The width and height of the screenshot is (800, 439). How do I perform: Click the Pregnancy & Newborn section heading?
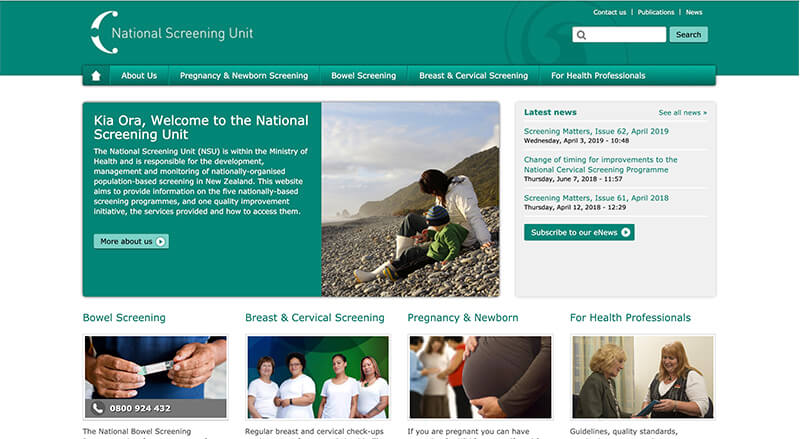pyautogui.click(x=463, y=318)
